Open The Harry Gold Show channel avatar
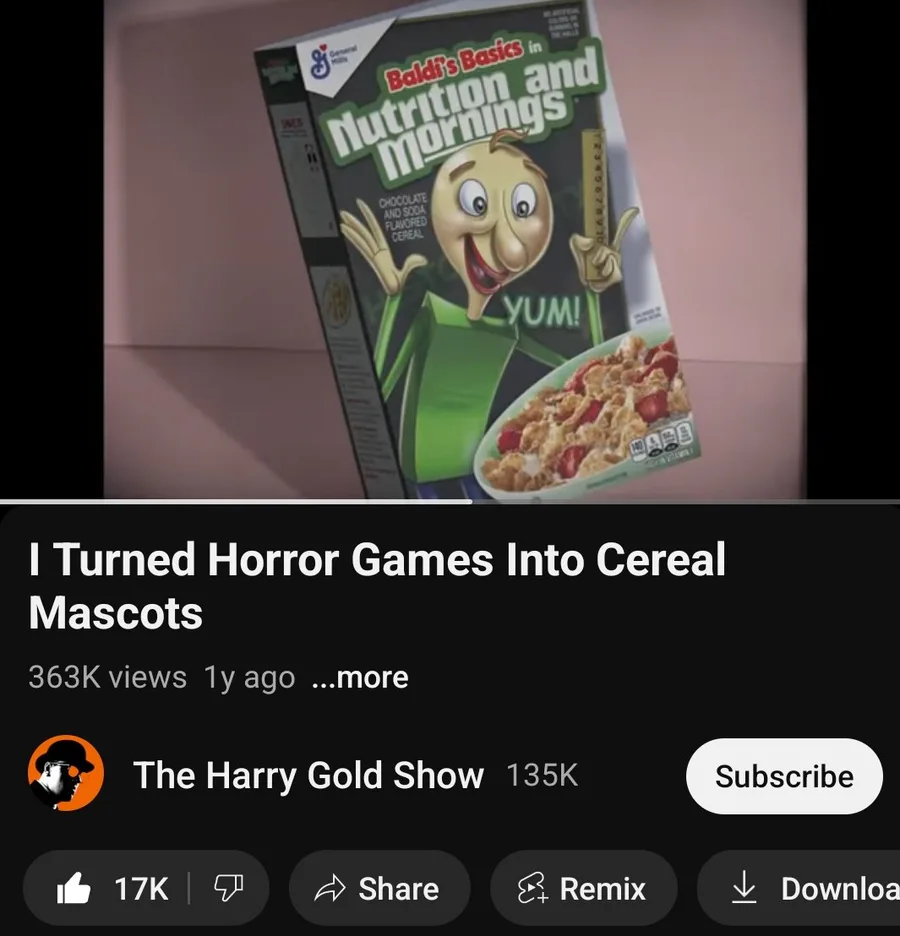 [66, 773]
